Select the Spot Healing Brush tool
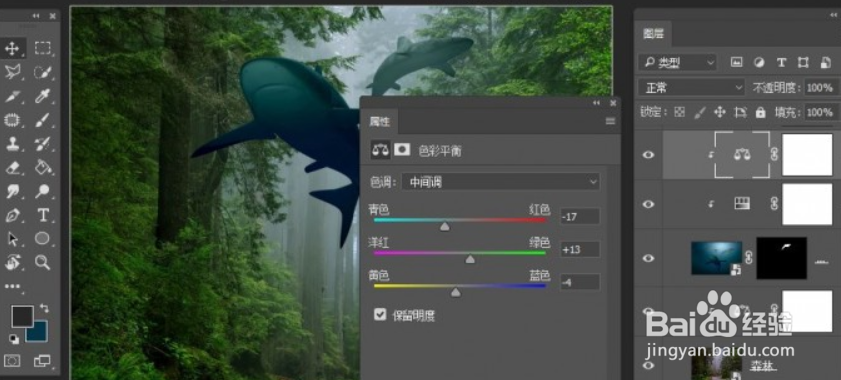841x380 pixels. pos(12,119)
